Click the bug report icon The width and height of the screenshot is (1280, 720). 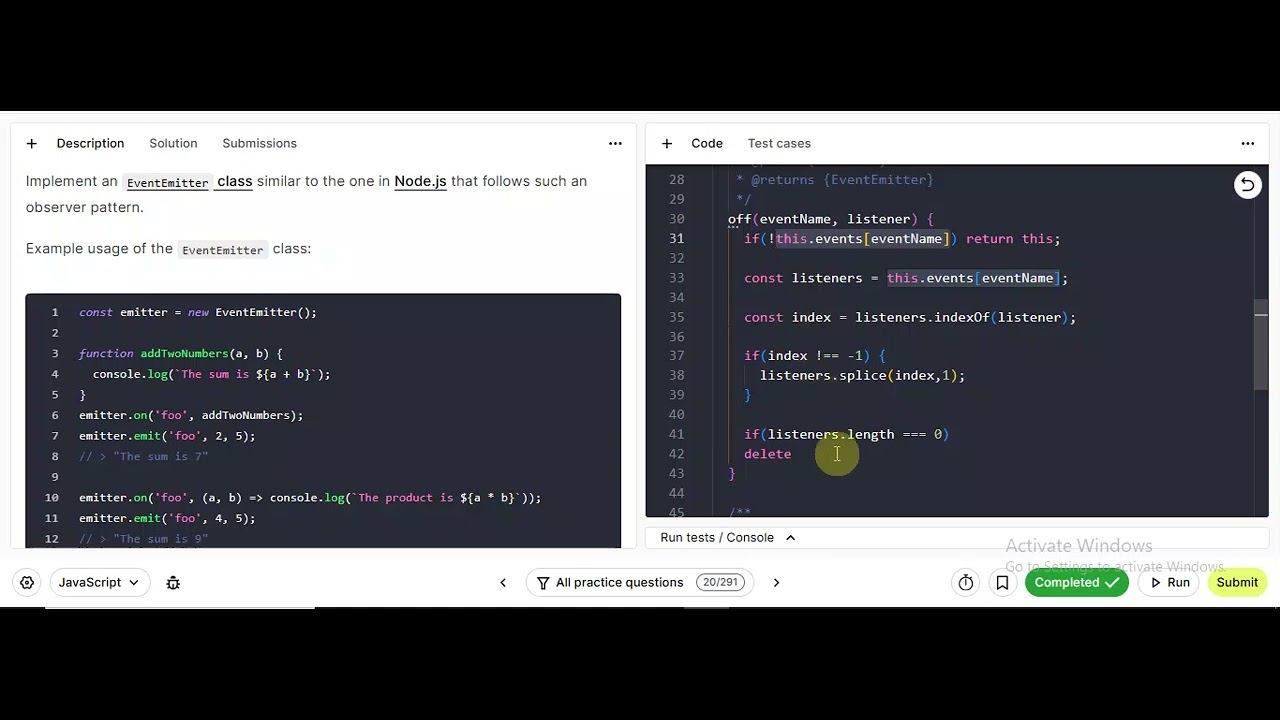pyautogui.click(x=173, y=582)
